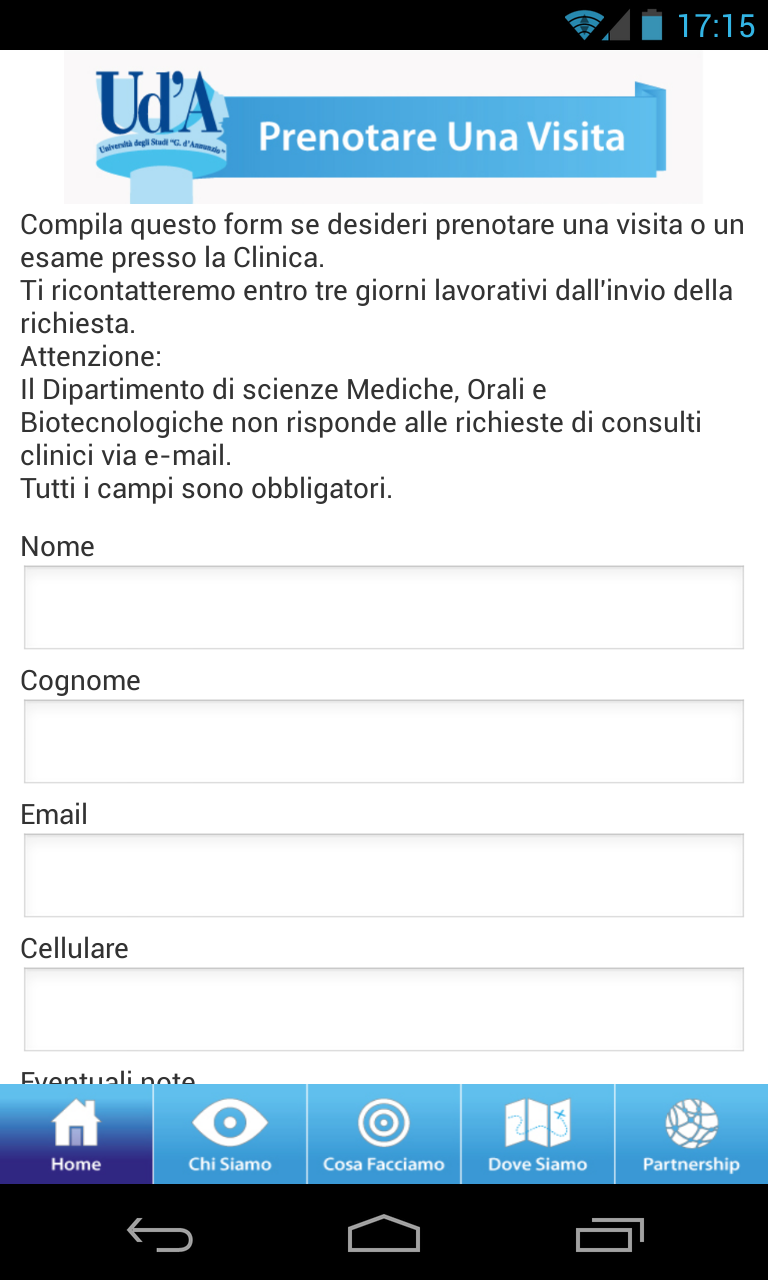Tap the Eventuali note label
This screenshot has width=768, height=1280.
108,1078
